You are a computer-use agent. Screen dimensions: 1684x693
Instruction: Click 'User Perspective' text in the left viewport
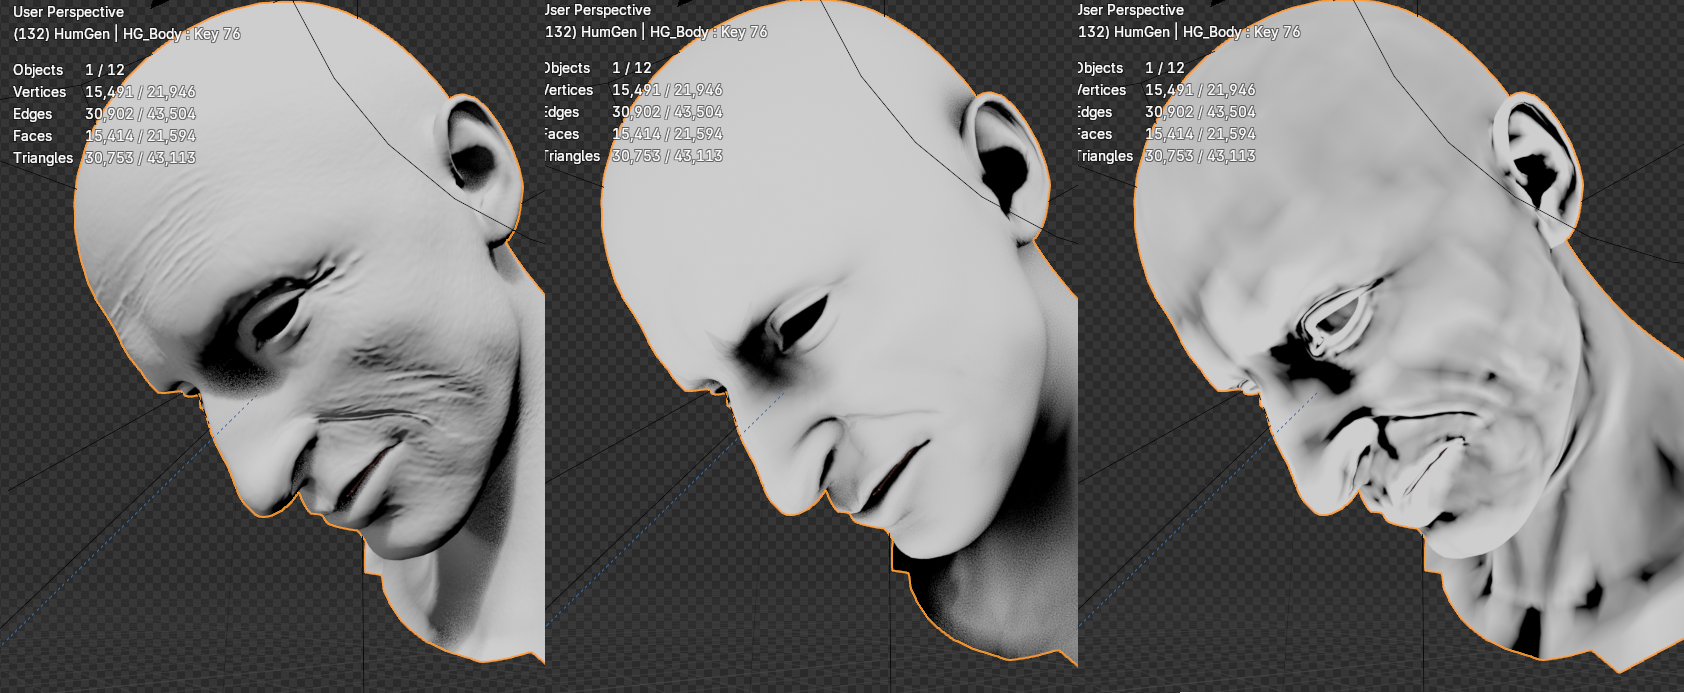click(x=68, y=12)
